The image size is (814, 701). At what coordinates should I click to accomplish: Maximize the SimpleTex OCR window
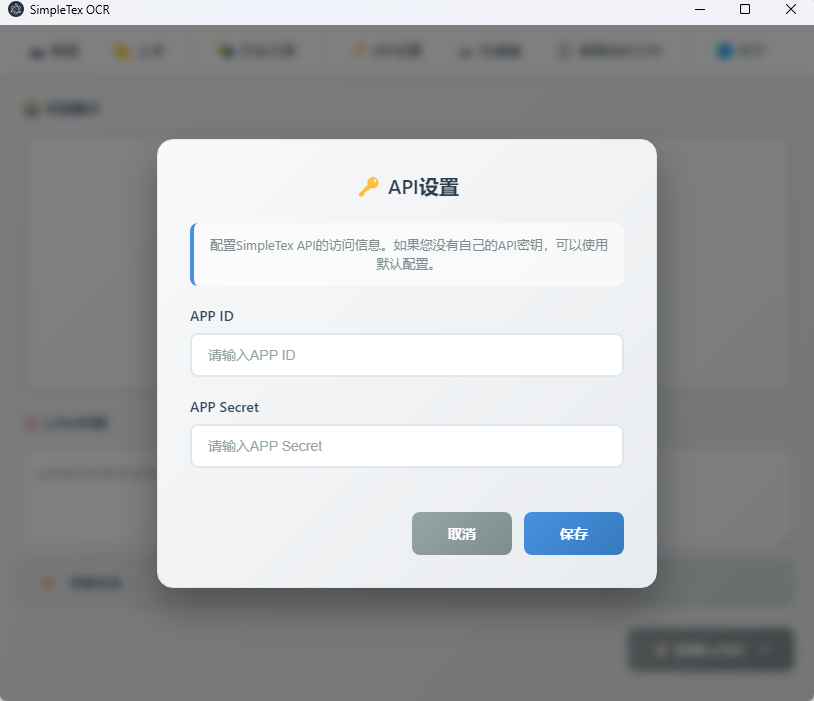pyautogui.click(x=744, y=9)
